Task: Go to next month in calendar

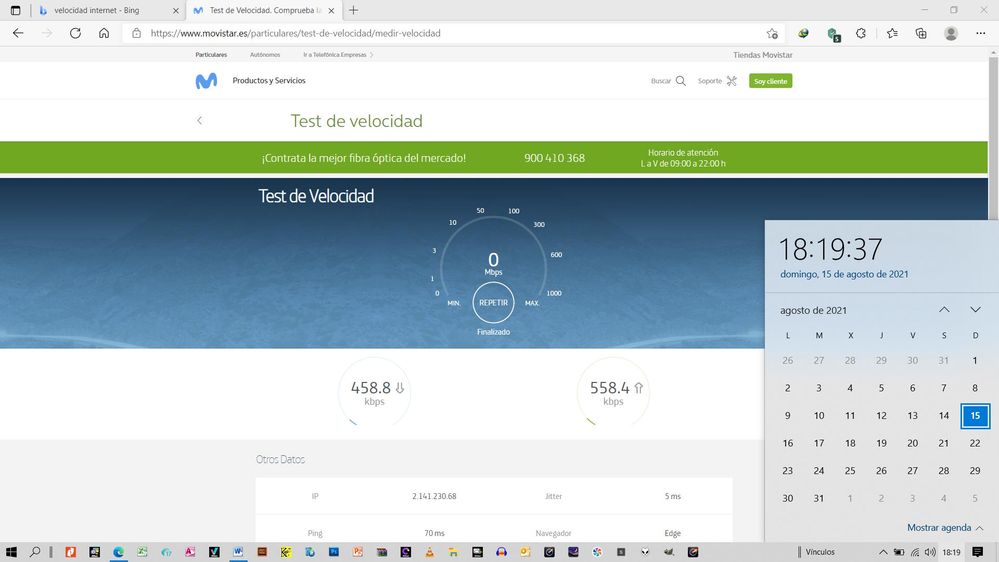Action: tap(975, 310)
